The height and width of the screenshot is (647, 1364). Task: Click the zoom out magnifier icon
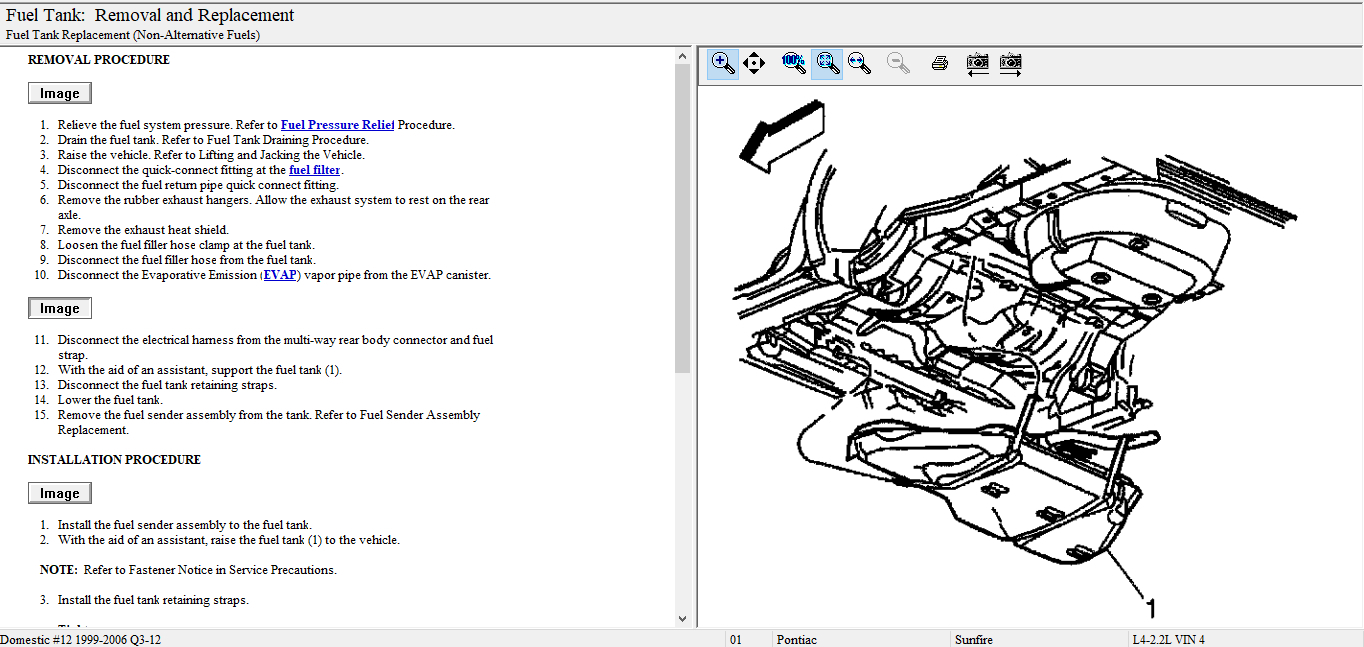point(899,63)
